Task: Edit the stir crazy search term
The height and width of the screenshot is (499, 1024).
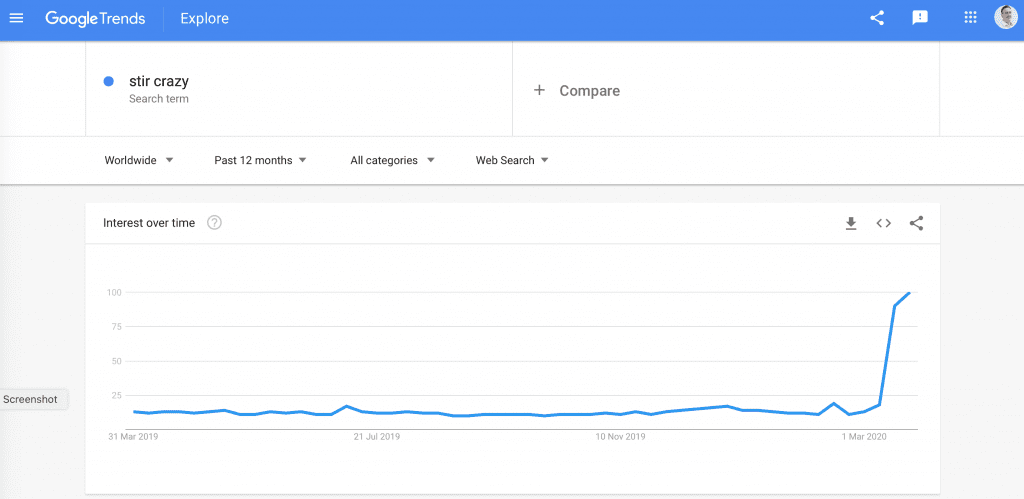Action: [159, 82]
